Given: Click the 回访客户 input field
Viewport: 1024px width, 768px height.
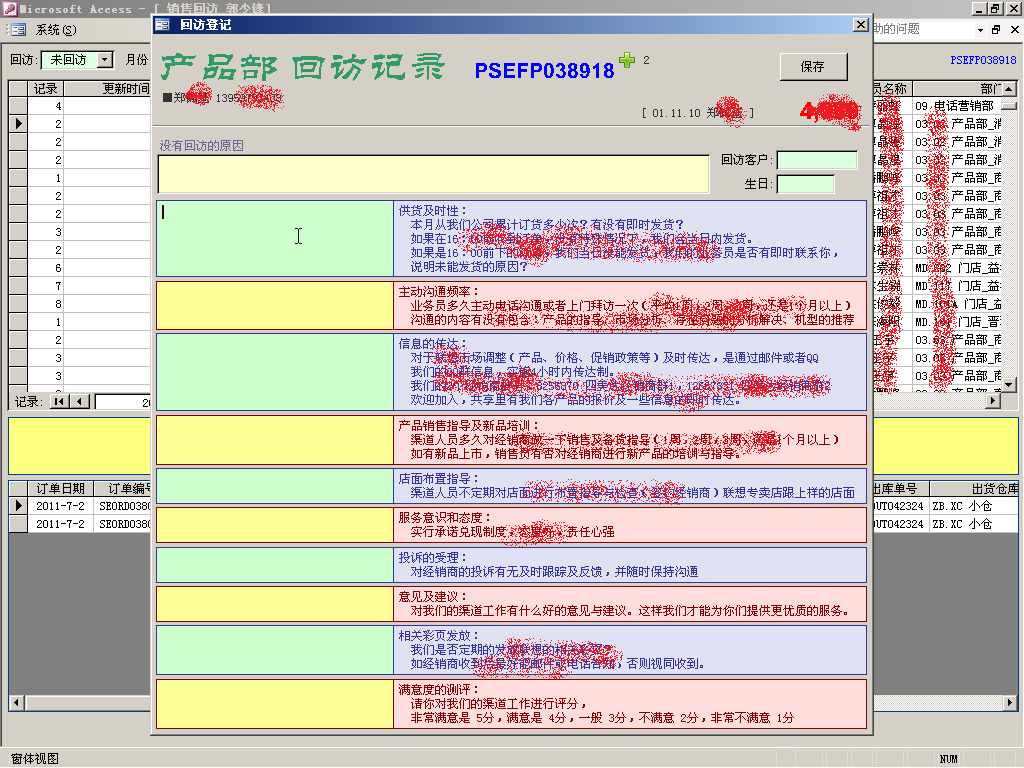Looking at the screenshot, I should [817, 160].
